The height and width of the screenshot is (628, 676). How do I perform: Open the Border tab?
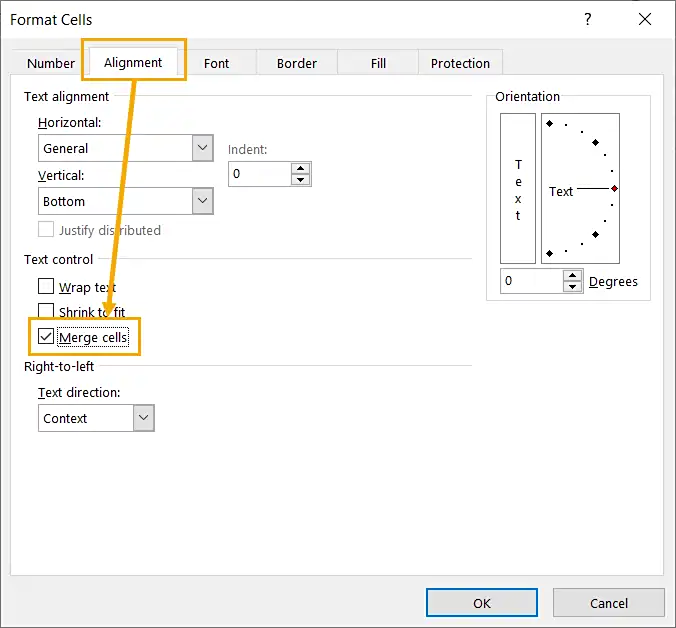[x=297, y=63]
